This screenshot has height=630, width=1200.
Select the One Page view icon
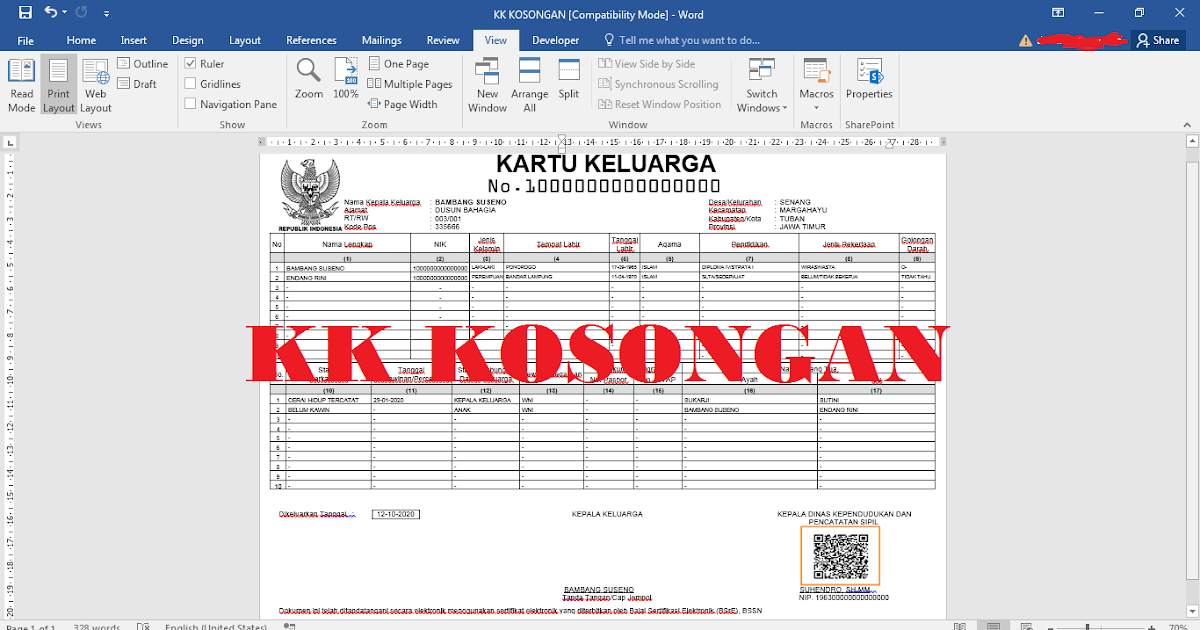click(399, 63)
